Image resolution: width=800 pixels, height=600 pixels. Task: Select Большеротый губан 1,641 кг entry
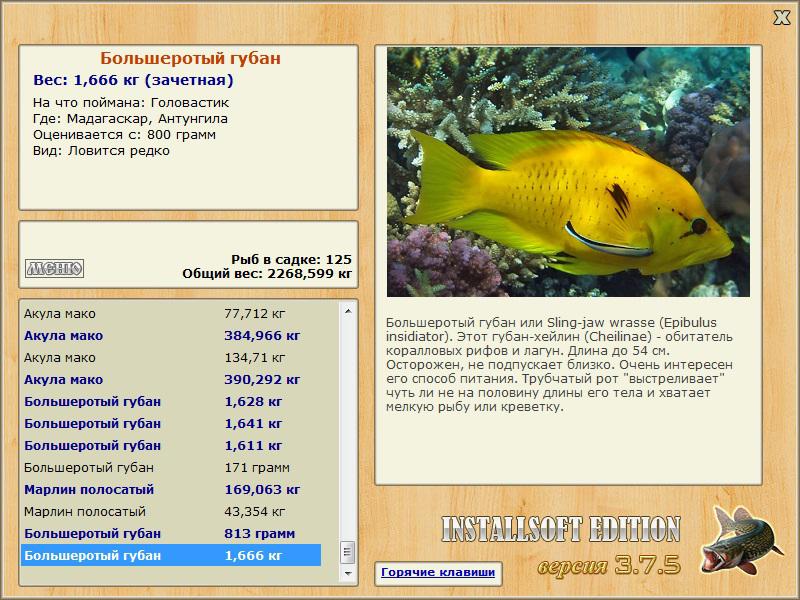pos(171,423)
